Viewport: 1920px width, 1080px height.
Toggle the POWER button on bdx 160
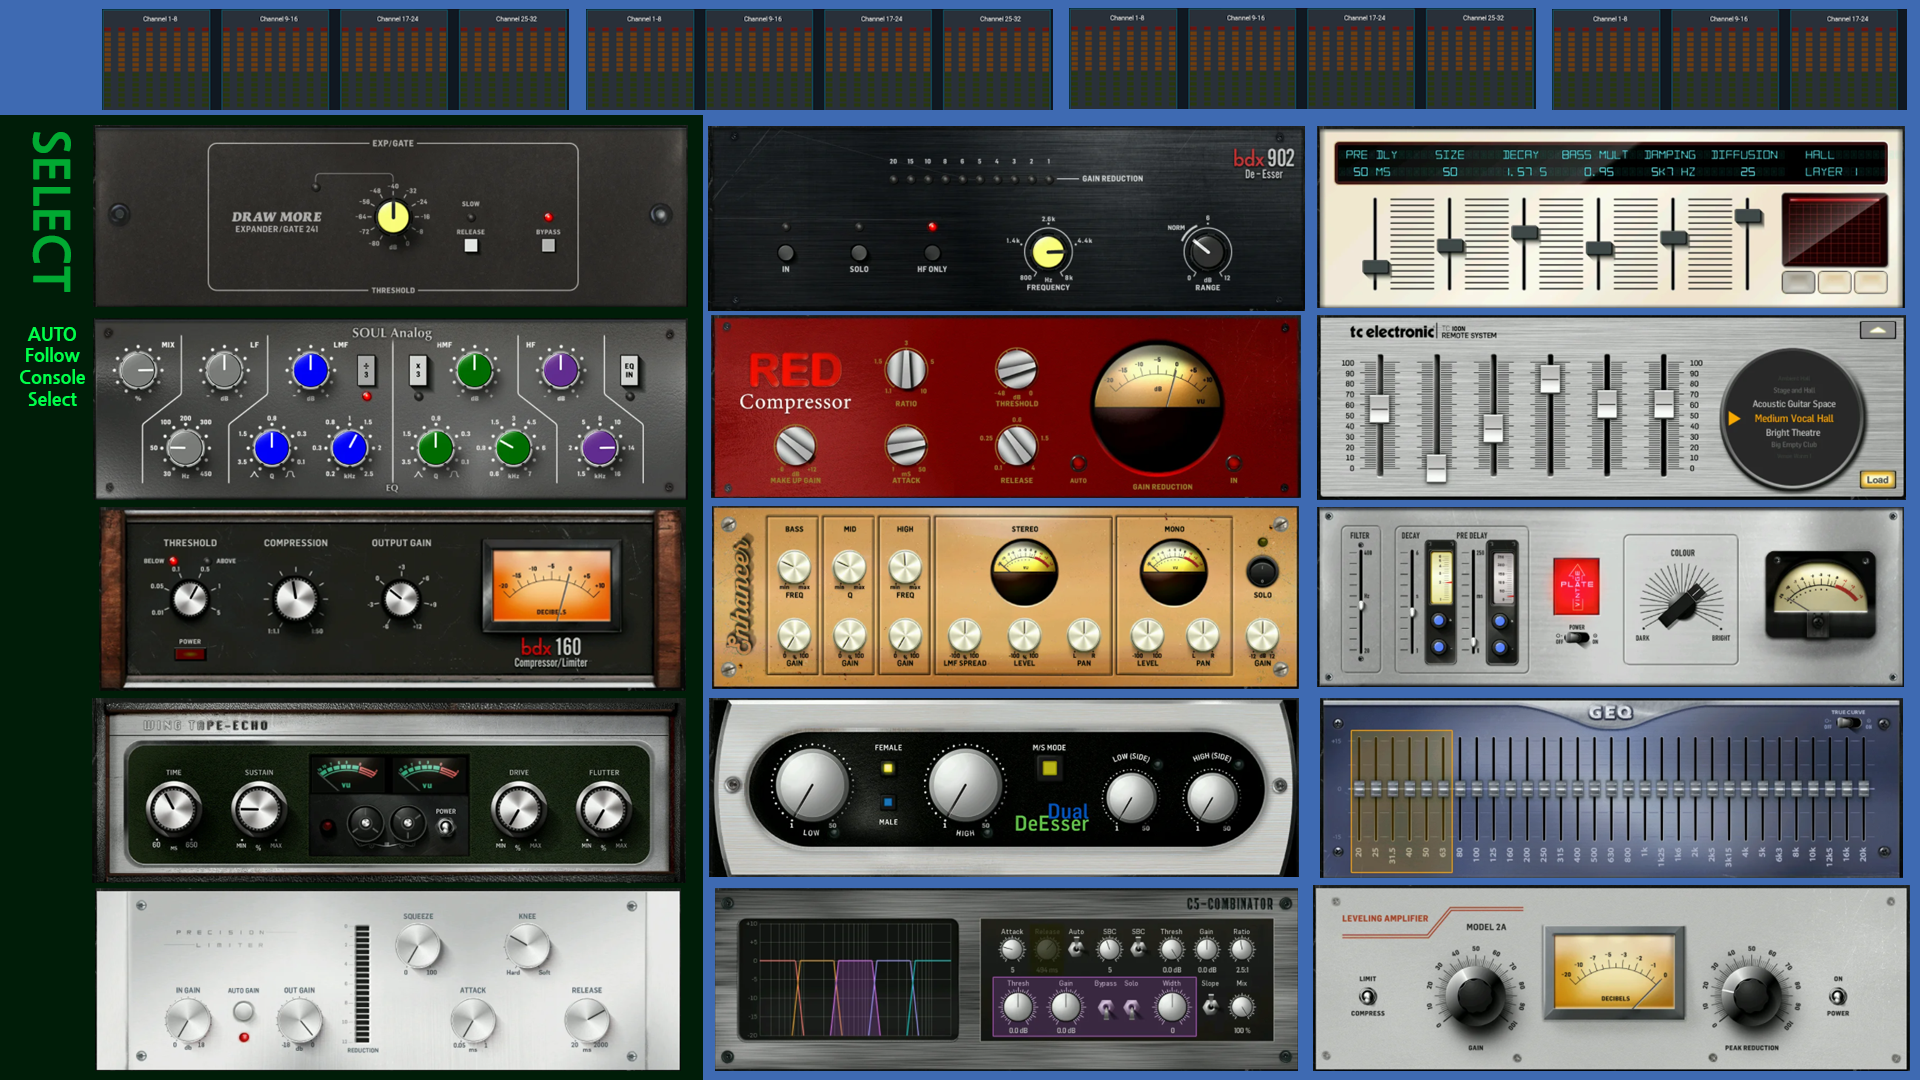(190, 654)
